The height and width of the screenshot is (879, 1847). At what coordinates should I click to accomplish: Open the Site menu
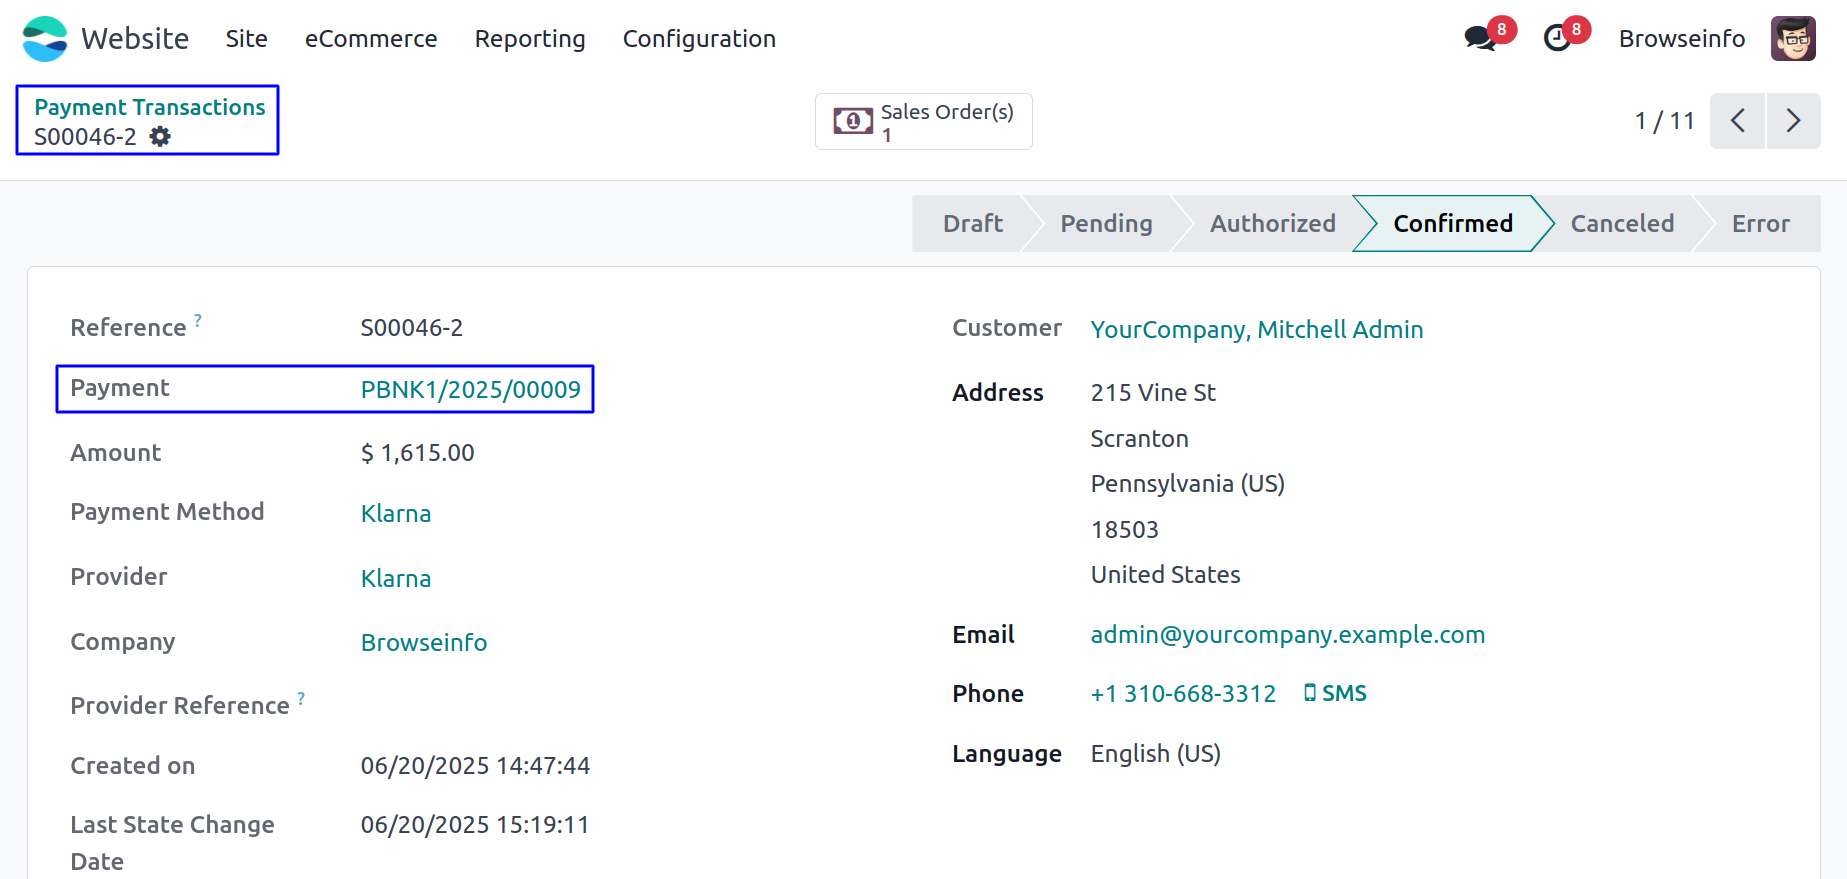click(246, 39)
